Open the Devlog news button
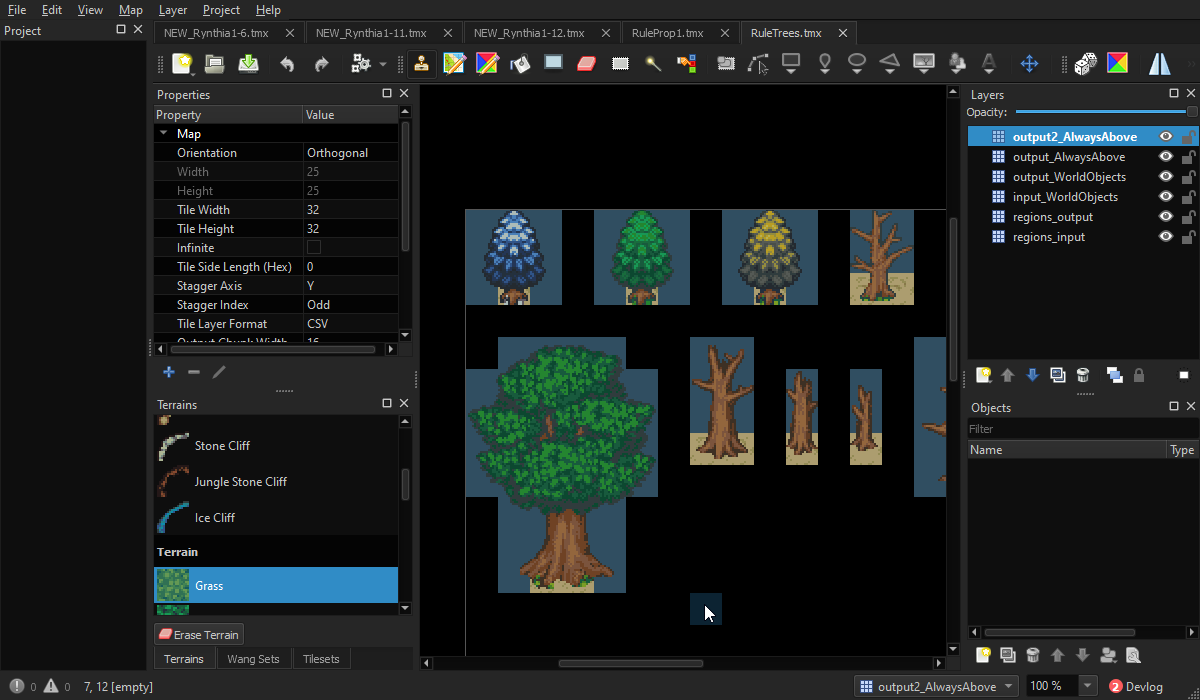The height and width of the screenshot is (700, 1200). pos(1137,686)
